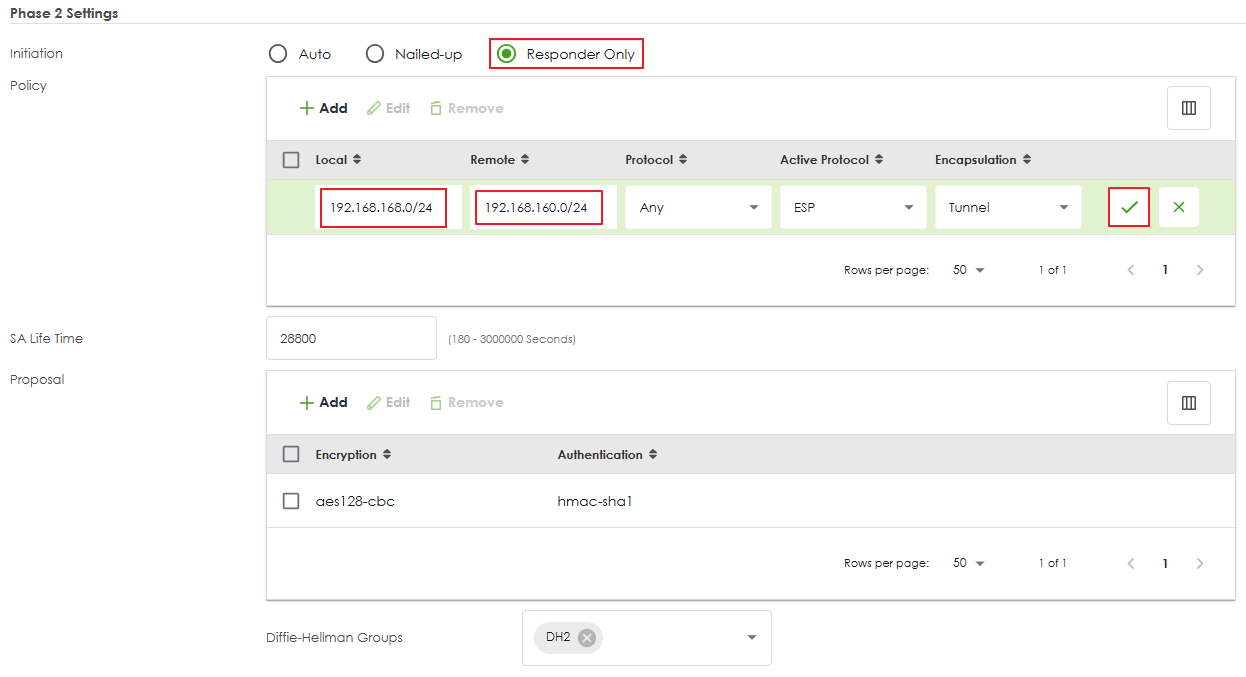
Task: Remove DH2 tag from Diffie-Hellman Groups
Action: coord(587,638)
